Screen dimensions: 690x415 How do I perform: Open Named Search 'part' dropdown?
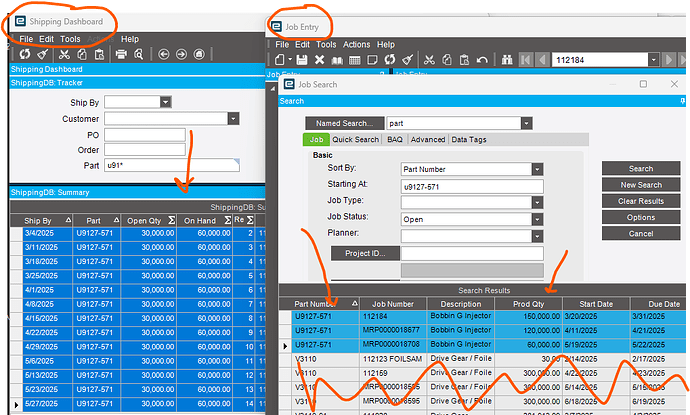click(x=526, y=123)
